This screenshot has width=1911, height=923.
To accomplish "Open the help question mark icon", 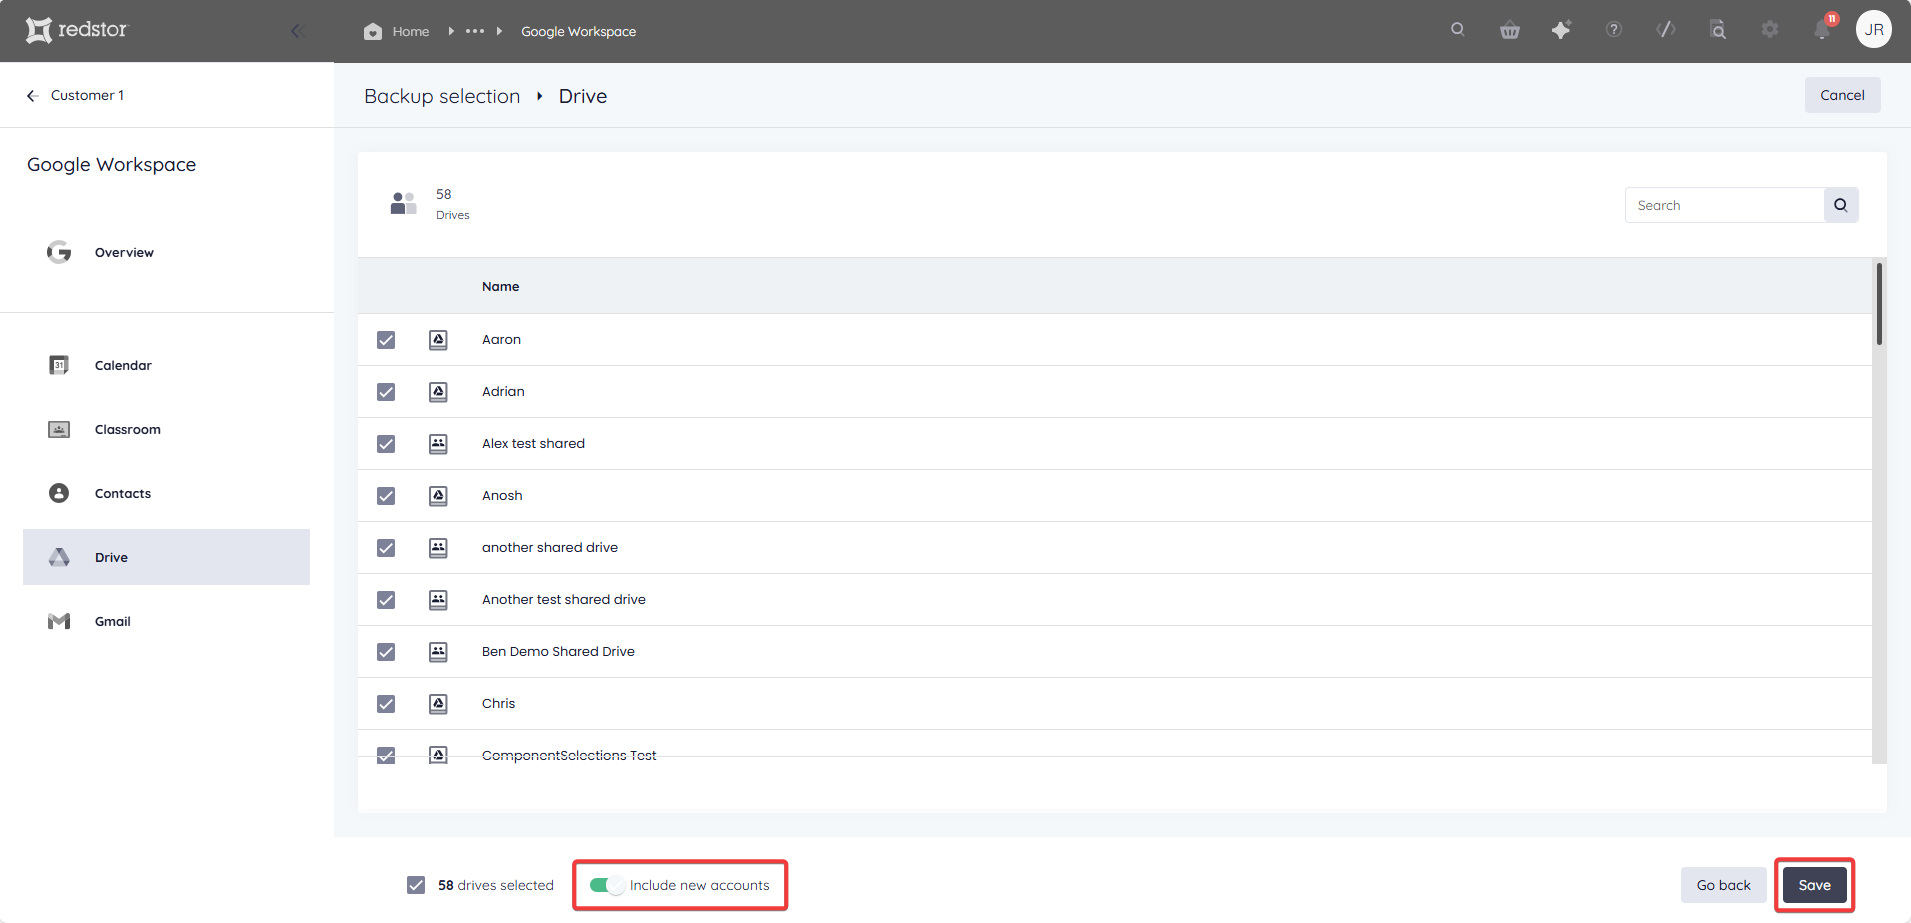I will [1614, 30].
